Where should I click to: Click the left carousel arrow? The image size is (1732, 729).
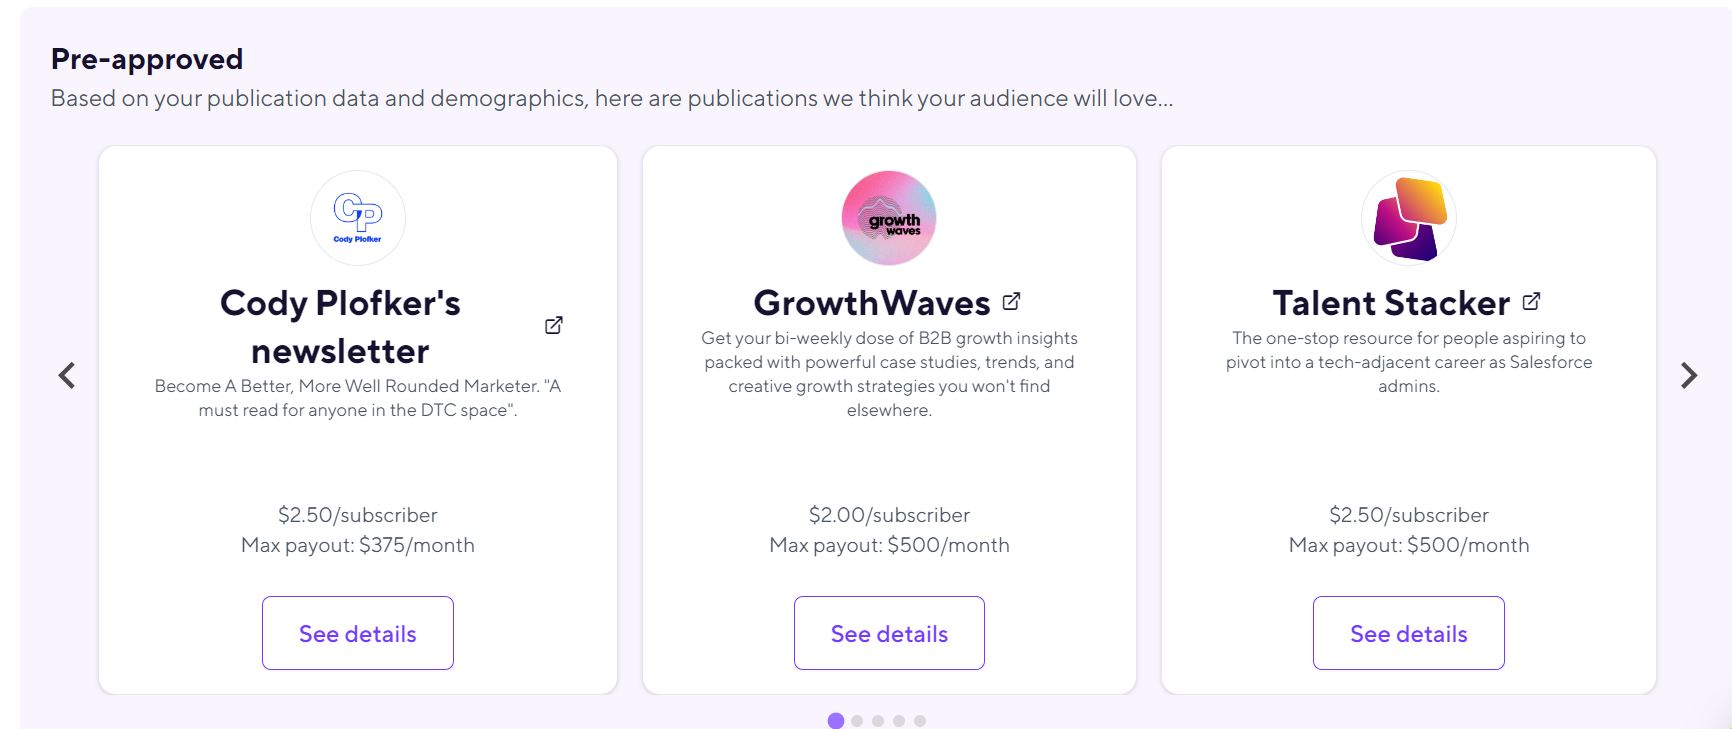67,374
